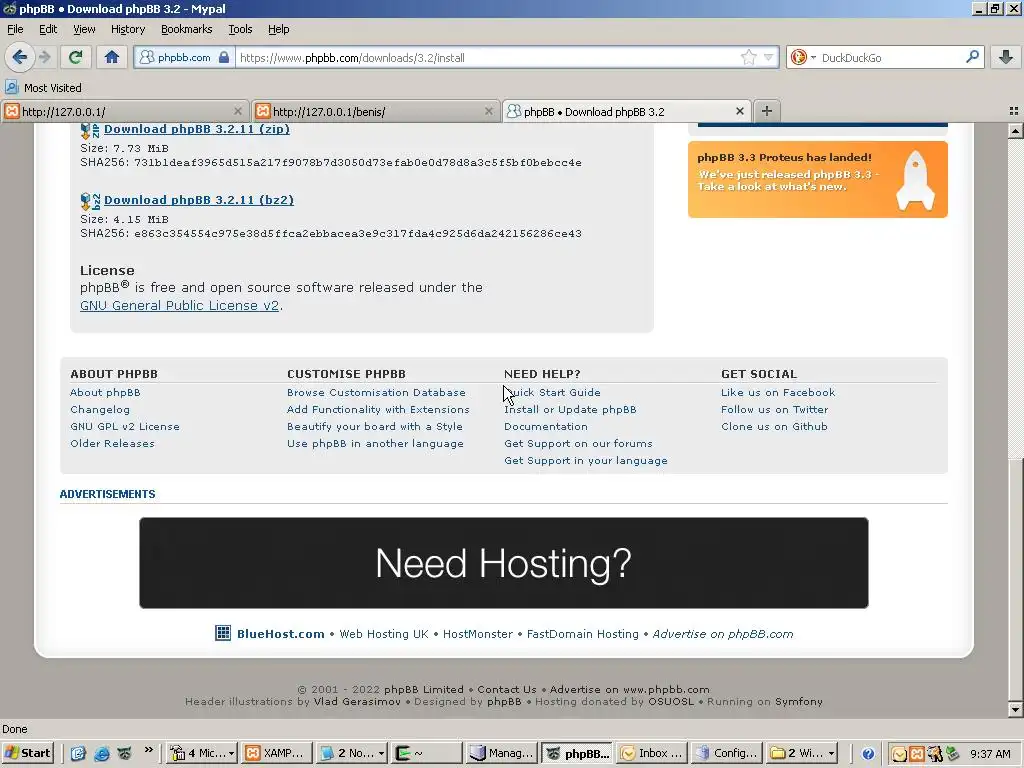
Task: Open the View menu
Action: click(84, 29)
